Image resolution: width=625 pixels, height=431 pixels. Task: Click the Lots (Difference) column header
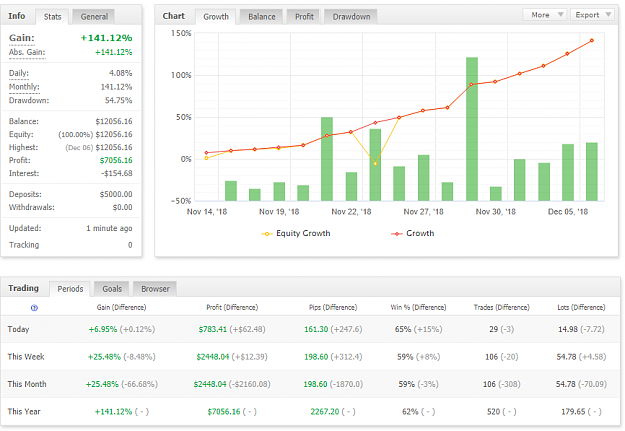pos(581,307)
